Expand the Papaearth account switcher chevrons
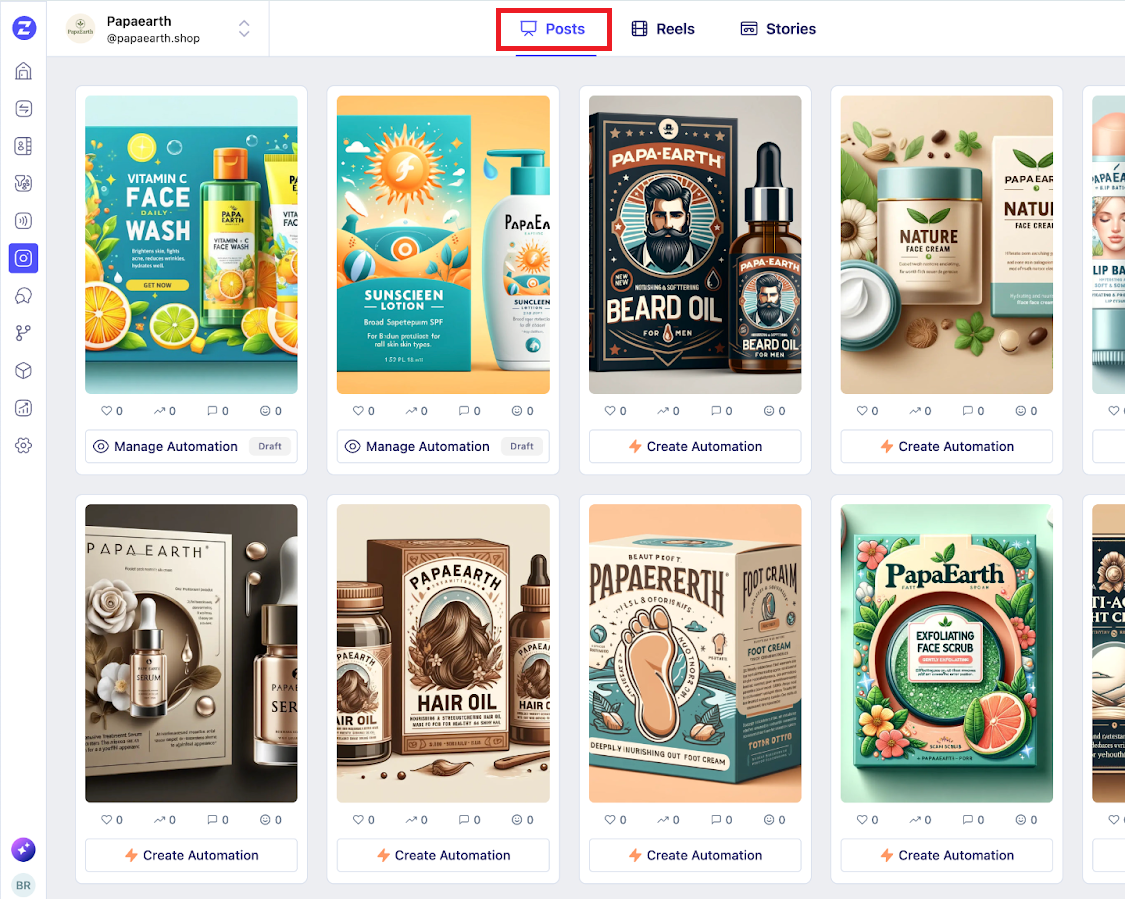The height and width of the screenshot is (899, 1125). point(244,29)
